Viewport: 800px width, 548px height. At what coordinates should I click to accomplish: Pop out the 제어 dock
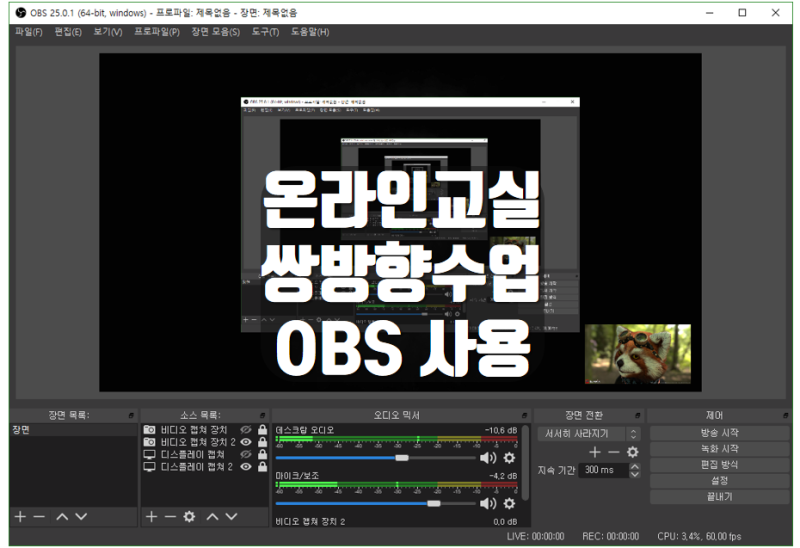[x=785, y=415]
